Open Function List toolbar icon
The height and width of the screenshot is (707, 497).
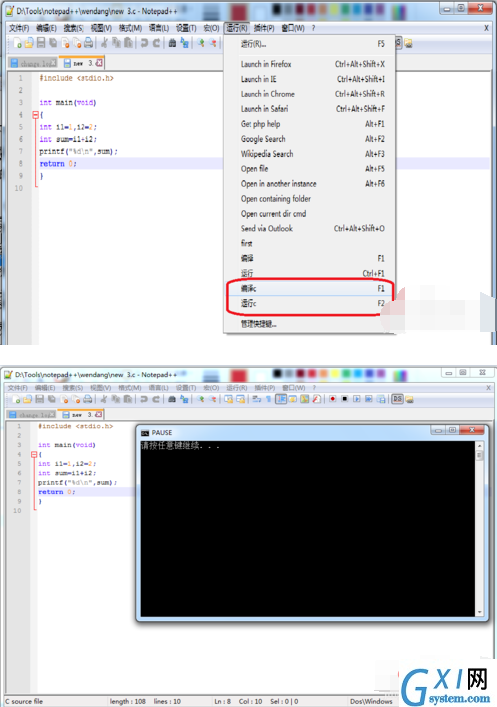(317, 399)
